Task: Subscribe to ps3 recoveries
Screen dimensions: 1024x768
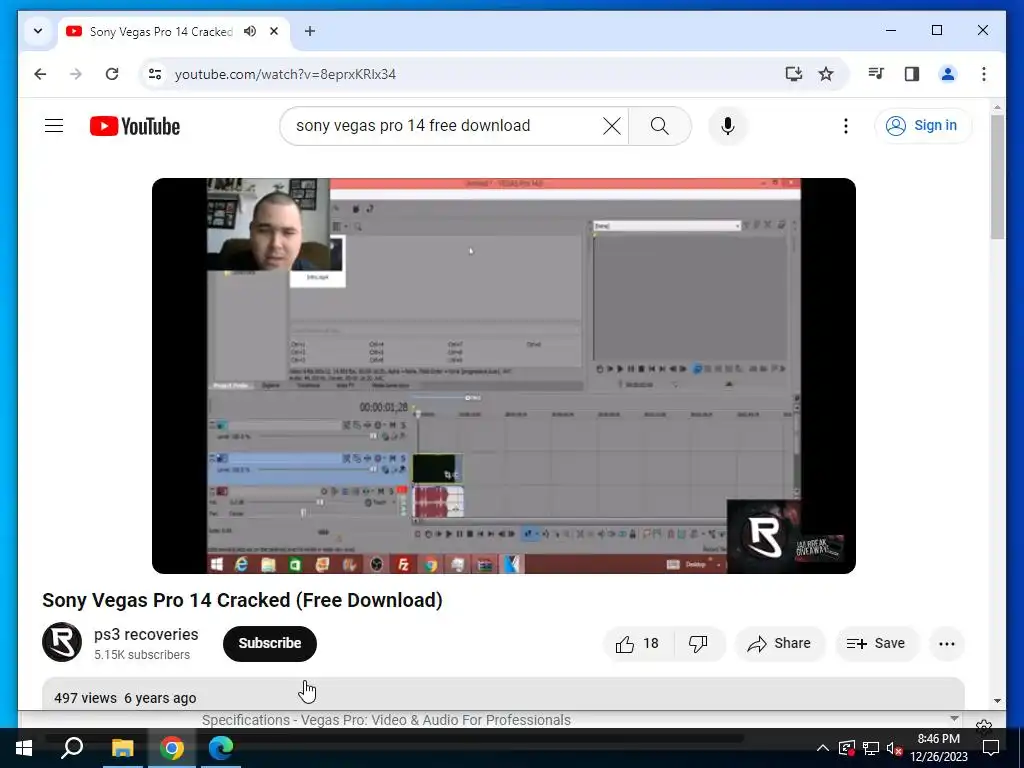Action: (x=270, y=643)
